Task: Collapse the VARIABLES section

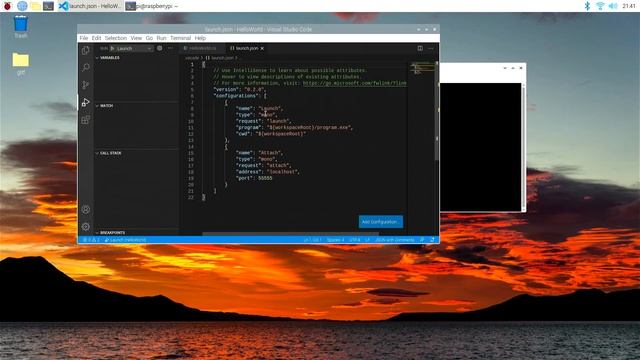Action: [137, 58]
